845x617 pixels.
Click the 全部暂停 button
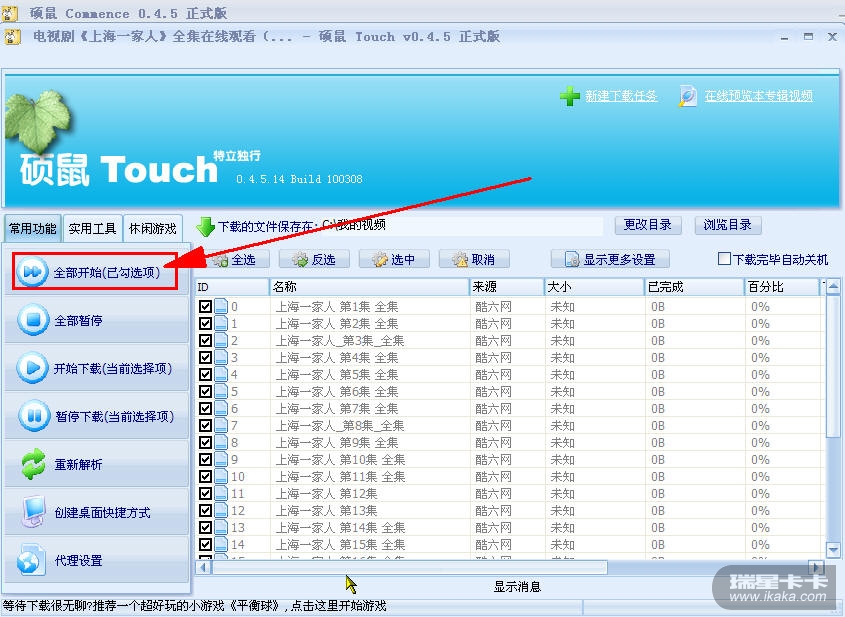pos(96,320)
